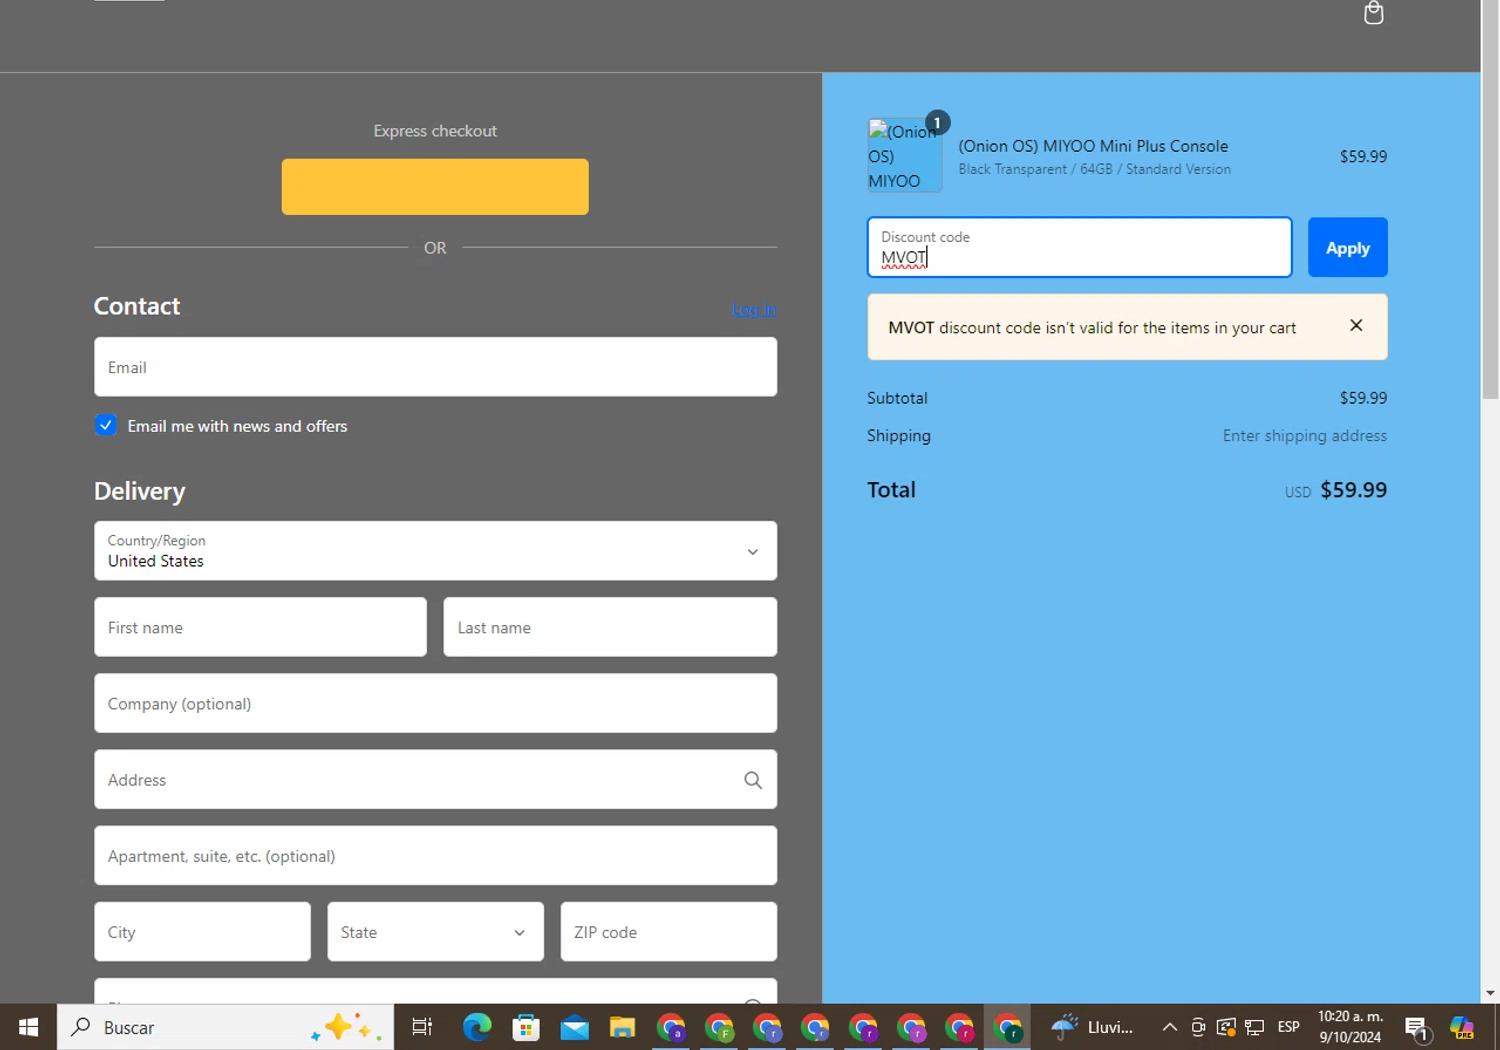Click the First name field

tap(260, 627)
